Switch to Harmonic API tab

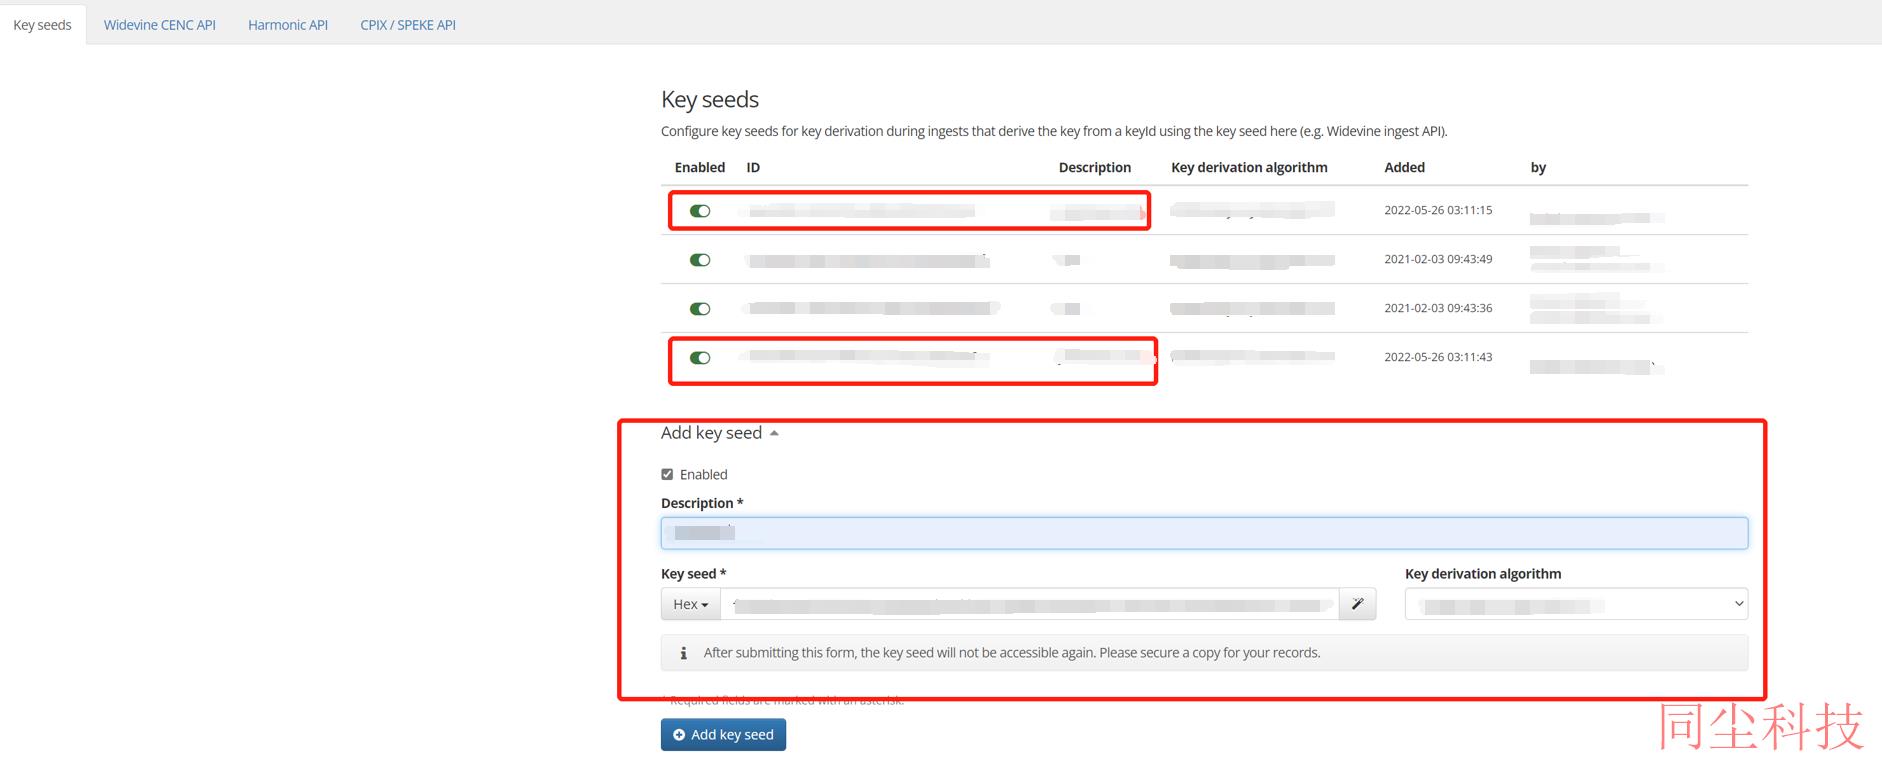point(288,25)
